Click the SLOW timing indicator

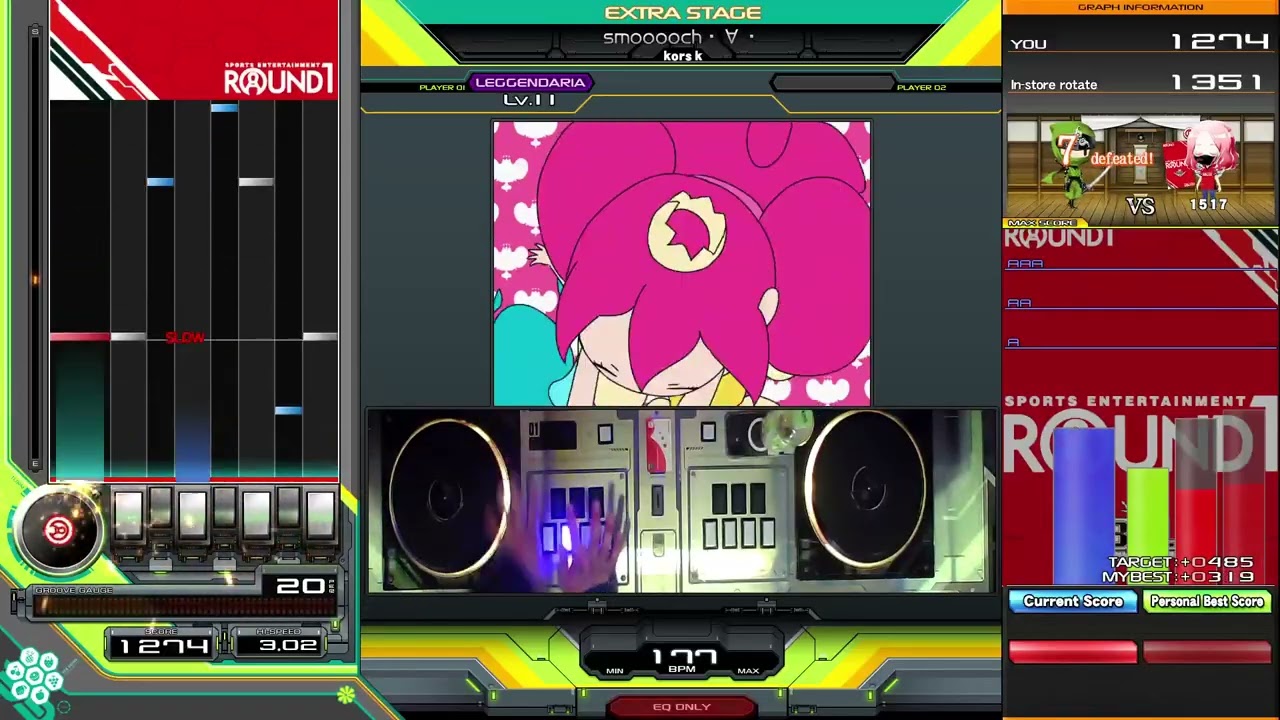185,338
